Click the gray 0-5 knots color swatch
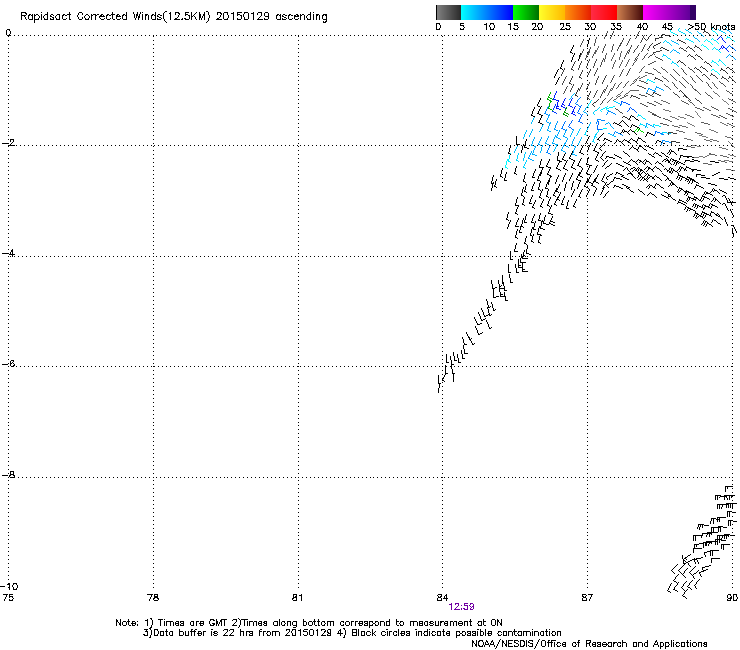 click(448, 12)
